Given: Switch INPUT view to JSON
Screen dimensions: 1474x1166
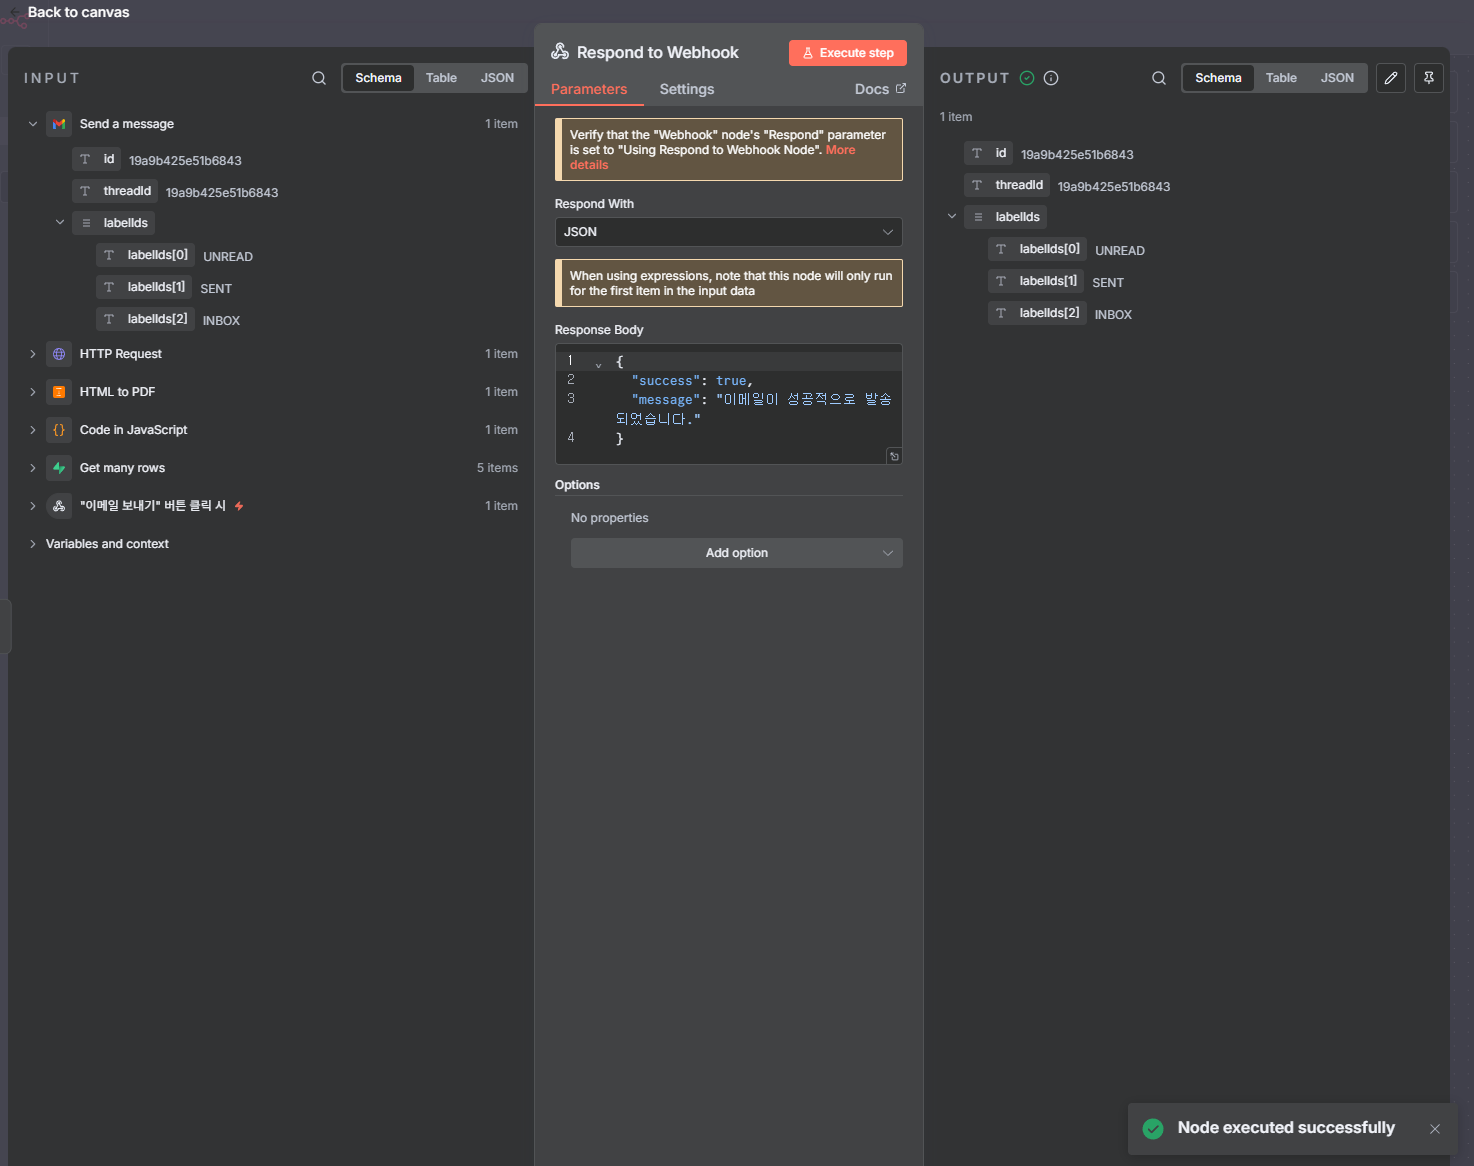Looking at the screenshot, I should tap(497, 78).
